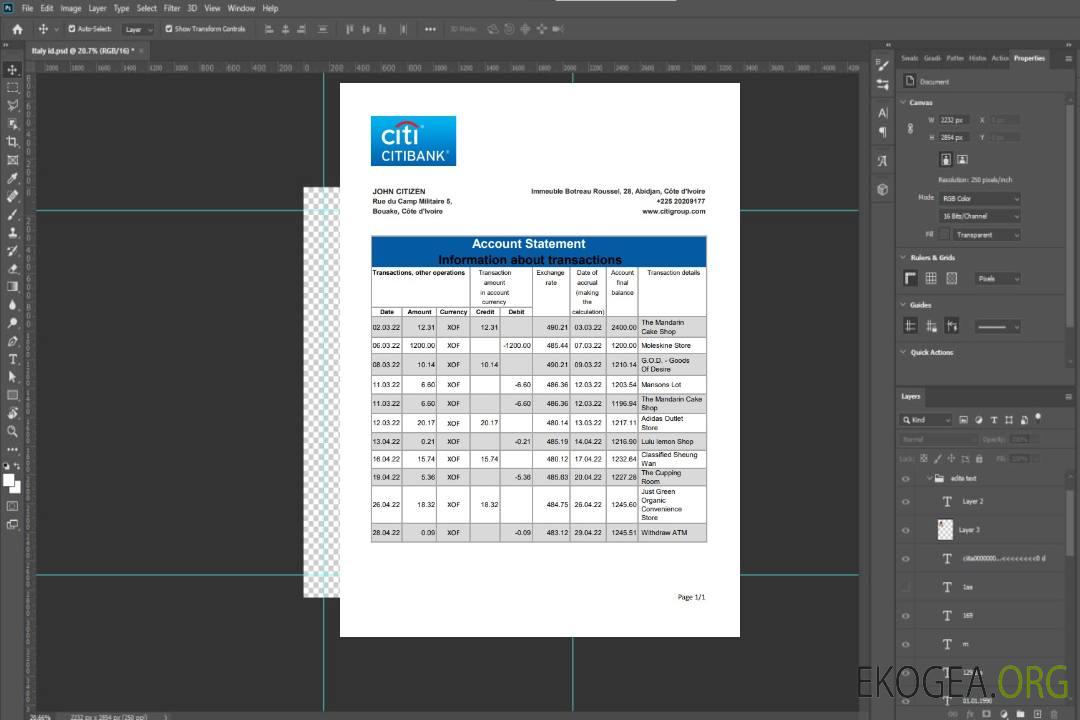Select the Rectangular Marquee tool
The image size is (1080, 720).
pyautogui.click(x=12, y=88)
